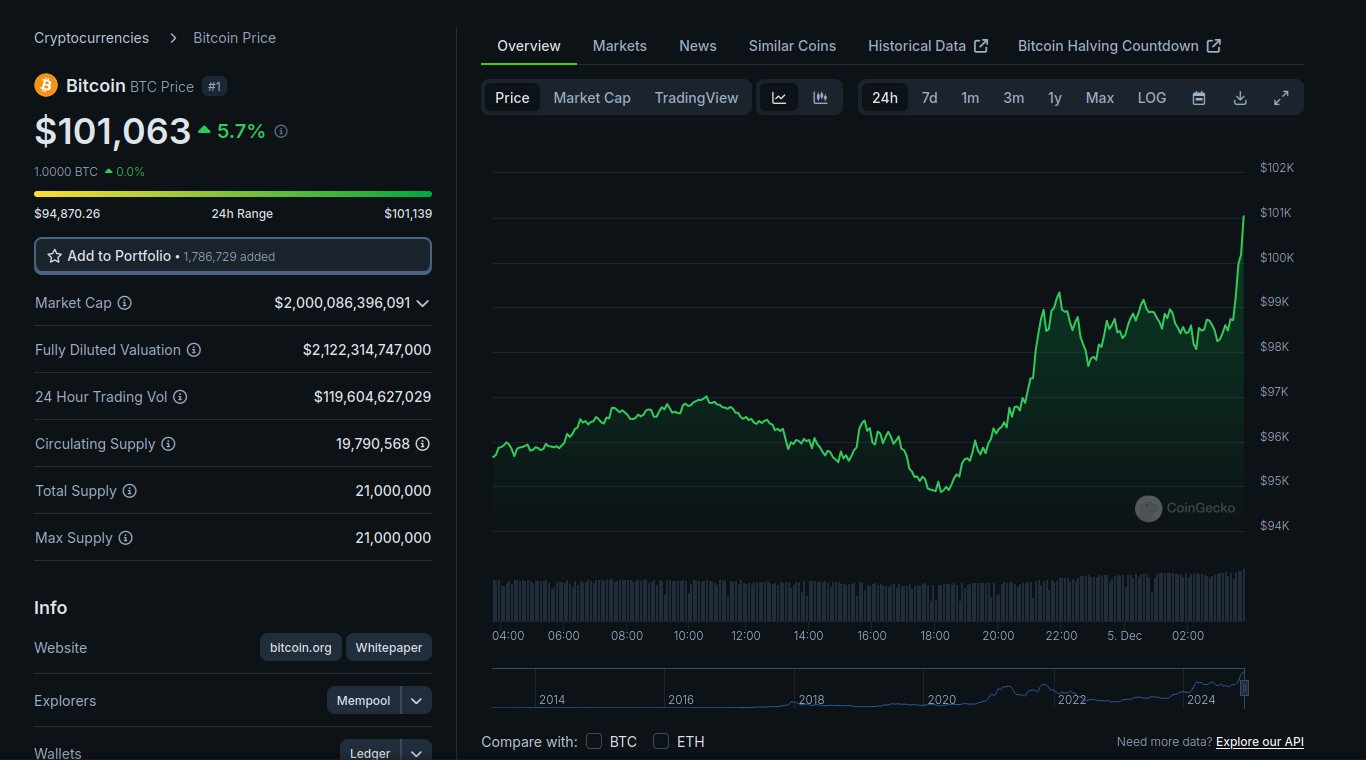Open the Overview tab
Viewport: 1366px width, 760px height.
[x=529, y=46]
